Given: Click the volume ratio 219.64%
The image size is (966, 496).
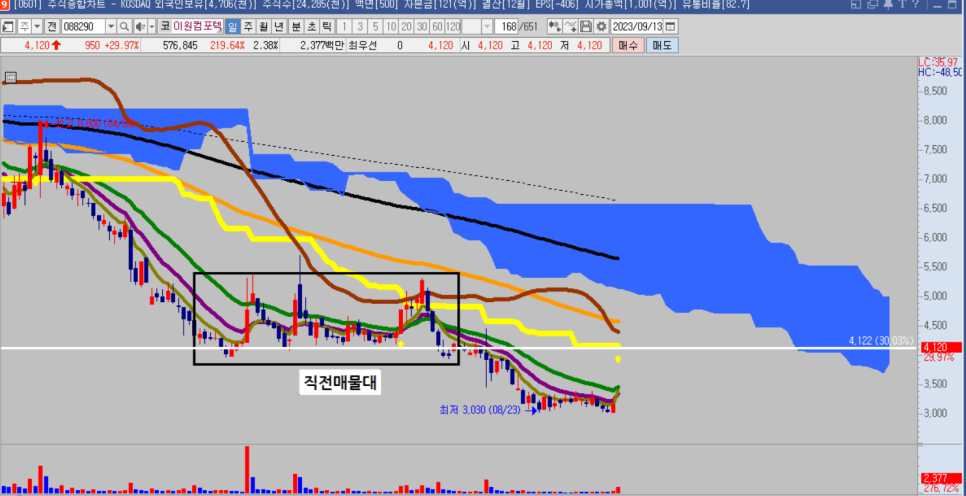Looking at the screenshot, I should click(227, 45).
